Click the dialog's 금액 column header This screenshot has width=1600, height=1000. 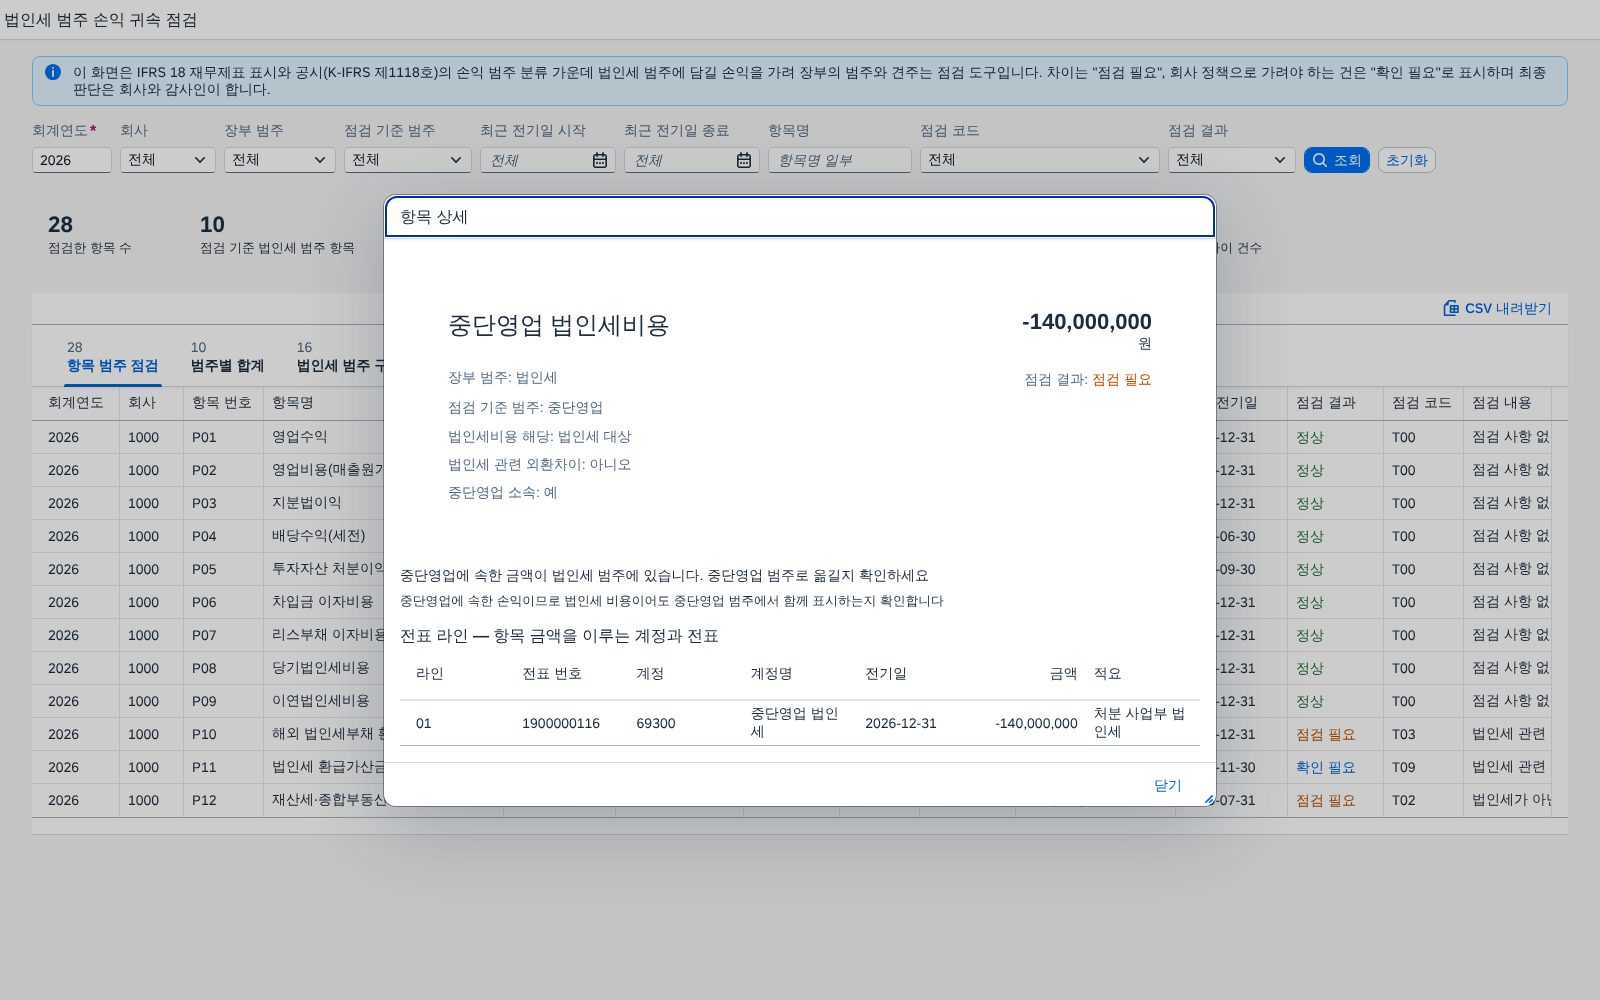click(1064, 674)
